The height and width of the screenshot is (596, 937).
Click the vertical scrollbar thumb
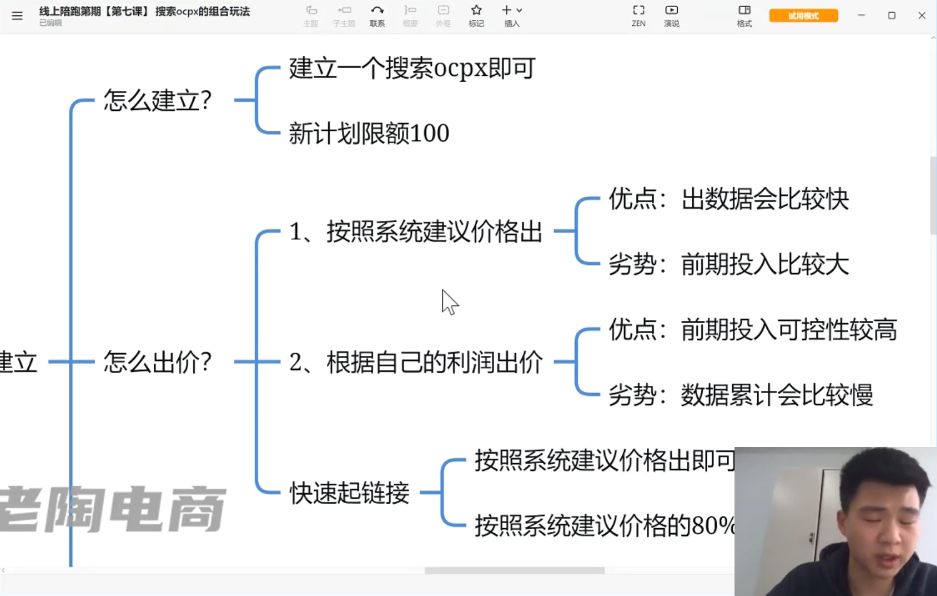coord(933,194)
